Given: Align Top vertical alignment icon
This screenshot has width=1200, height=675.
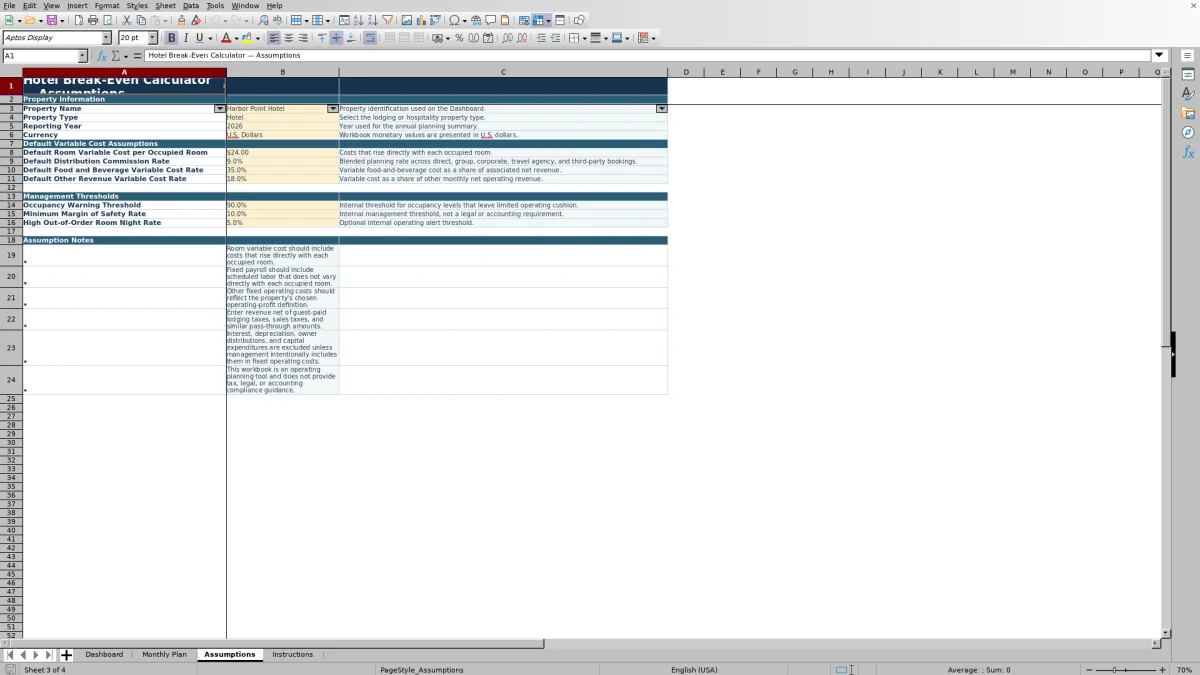Looking at the screenshot, I should [x=322, y=38].
